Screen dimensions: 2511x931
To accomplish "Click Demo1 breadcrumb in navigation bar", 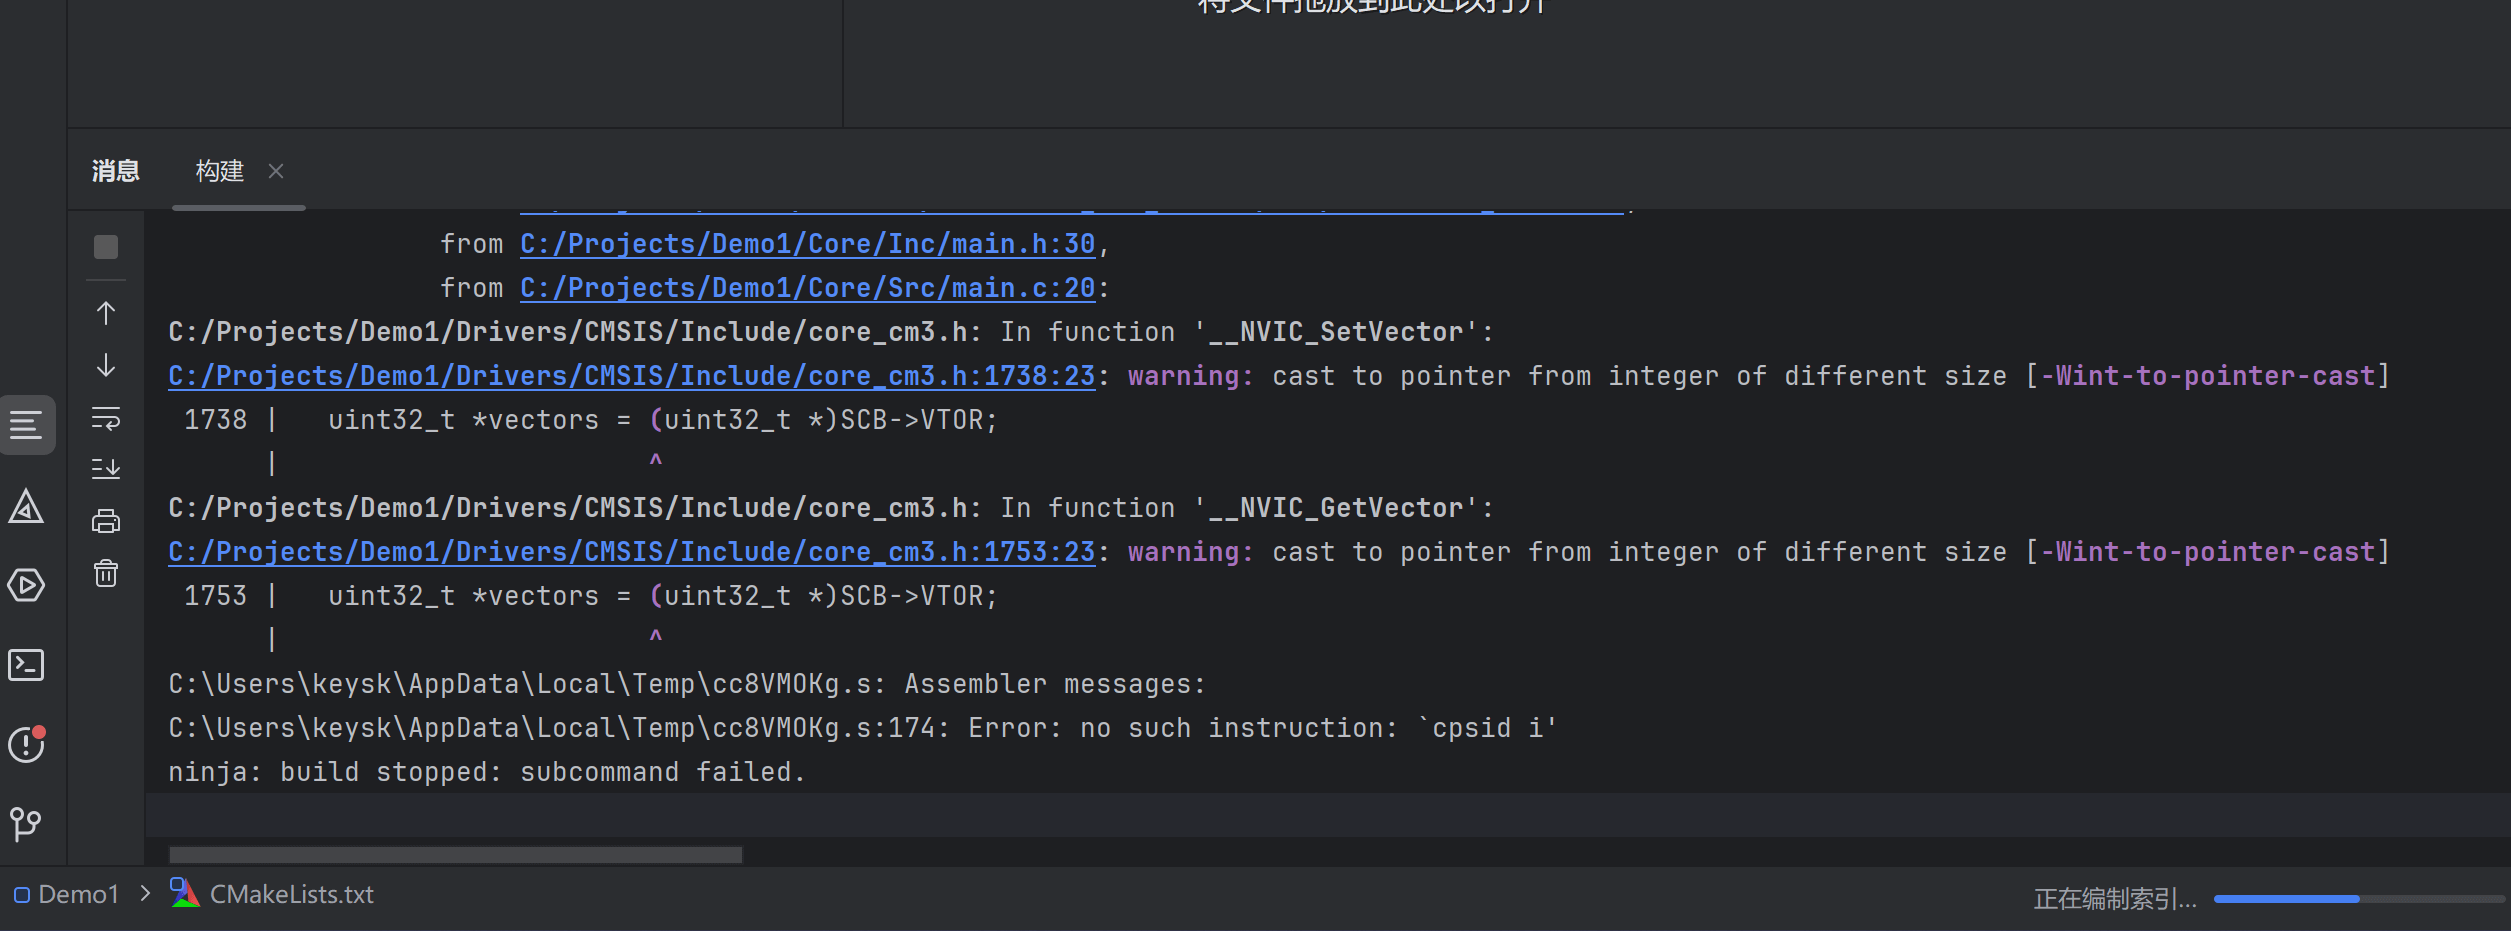I will click(x=77, y=894).
